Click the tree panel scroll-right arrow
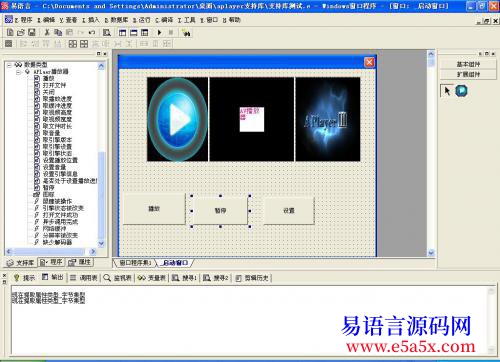 93,251
